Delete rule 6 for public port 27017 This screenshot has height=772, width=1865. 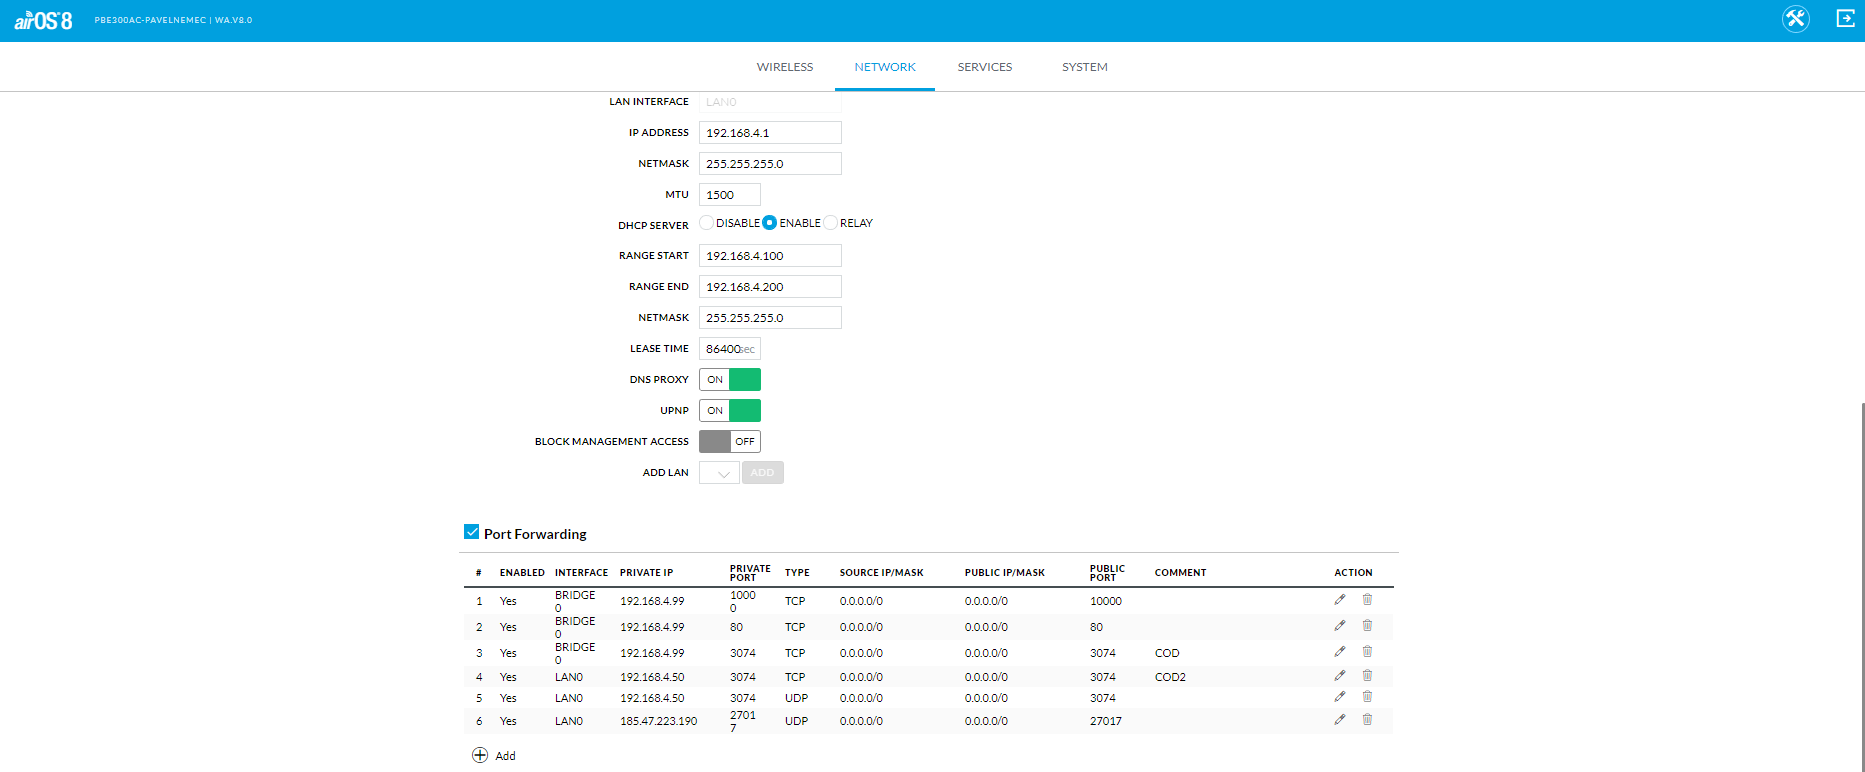pos(1367,720)
